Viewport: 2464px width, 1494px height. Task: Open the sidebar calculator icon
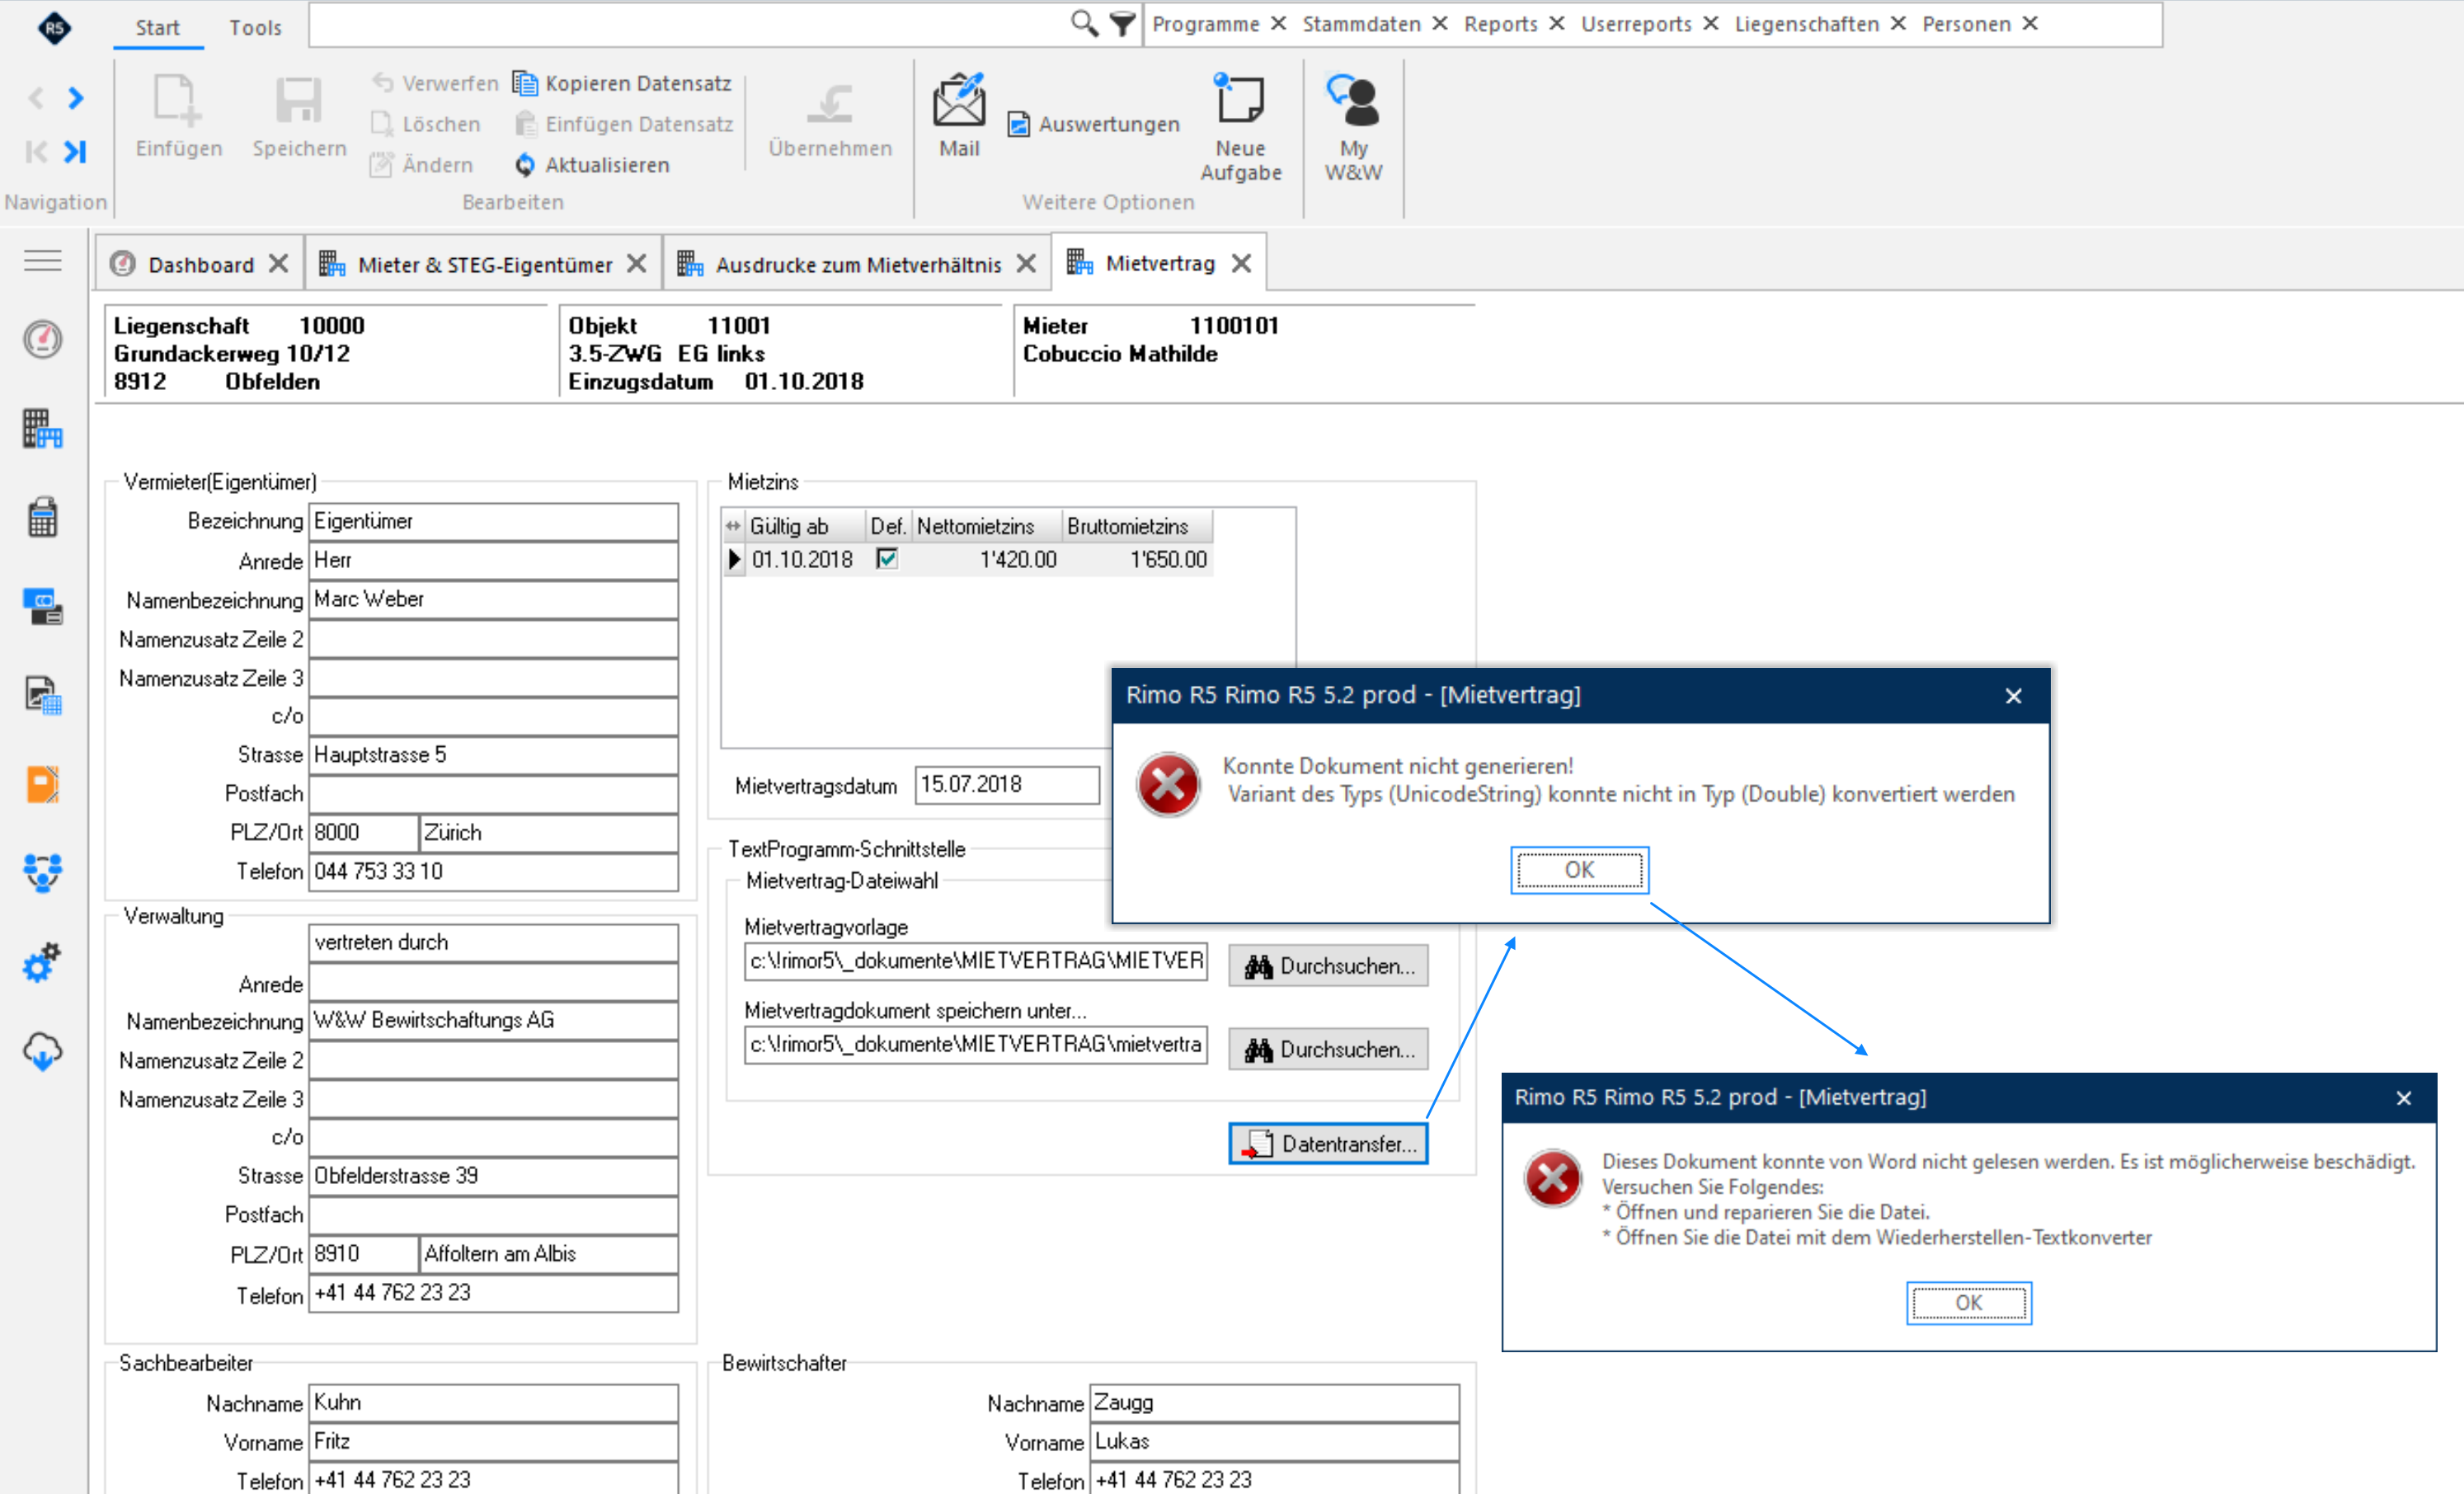[x=42, y=517]
